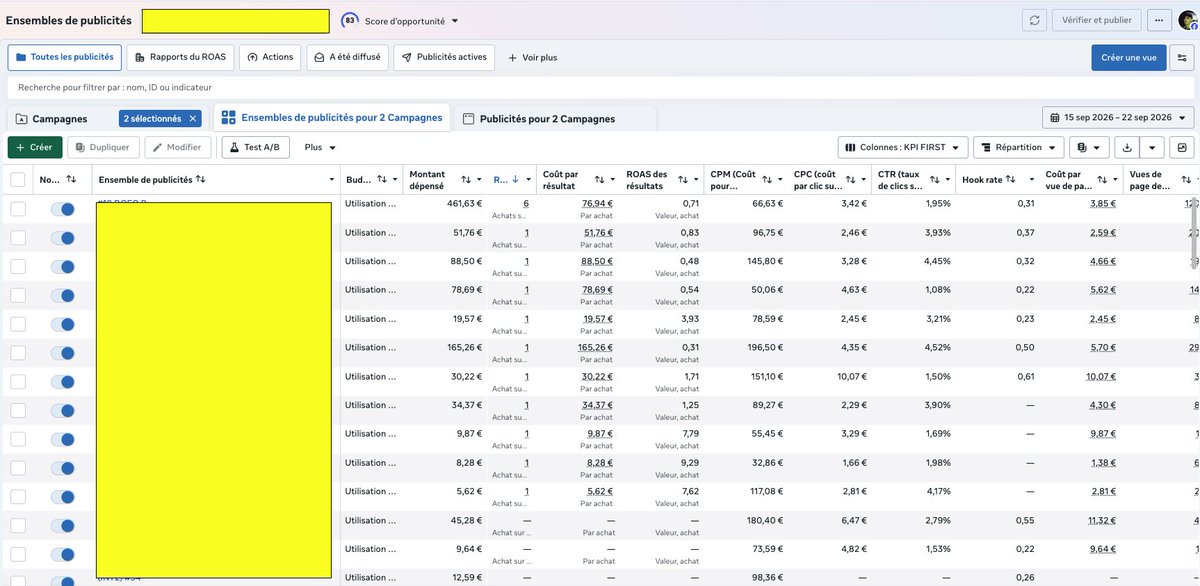
Task: Open the underlined 76,94 € cost per result
Action: pyautogui.click(x=597, y=203)
